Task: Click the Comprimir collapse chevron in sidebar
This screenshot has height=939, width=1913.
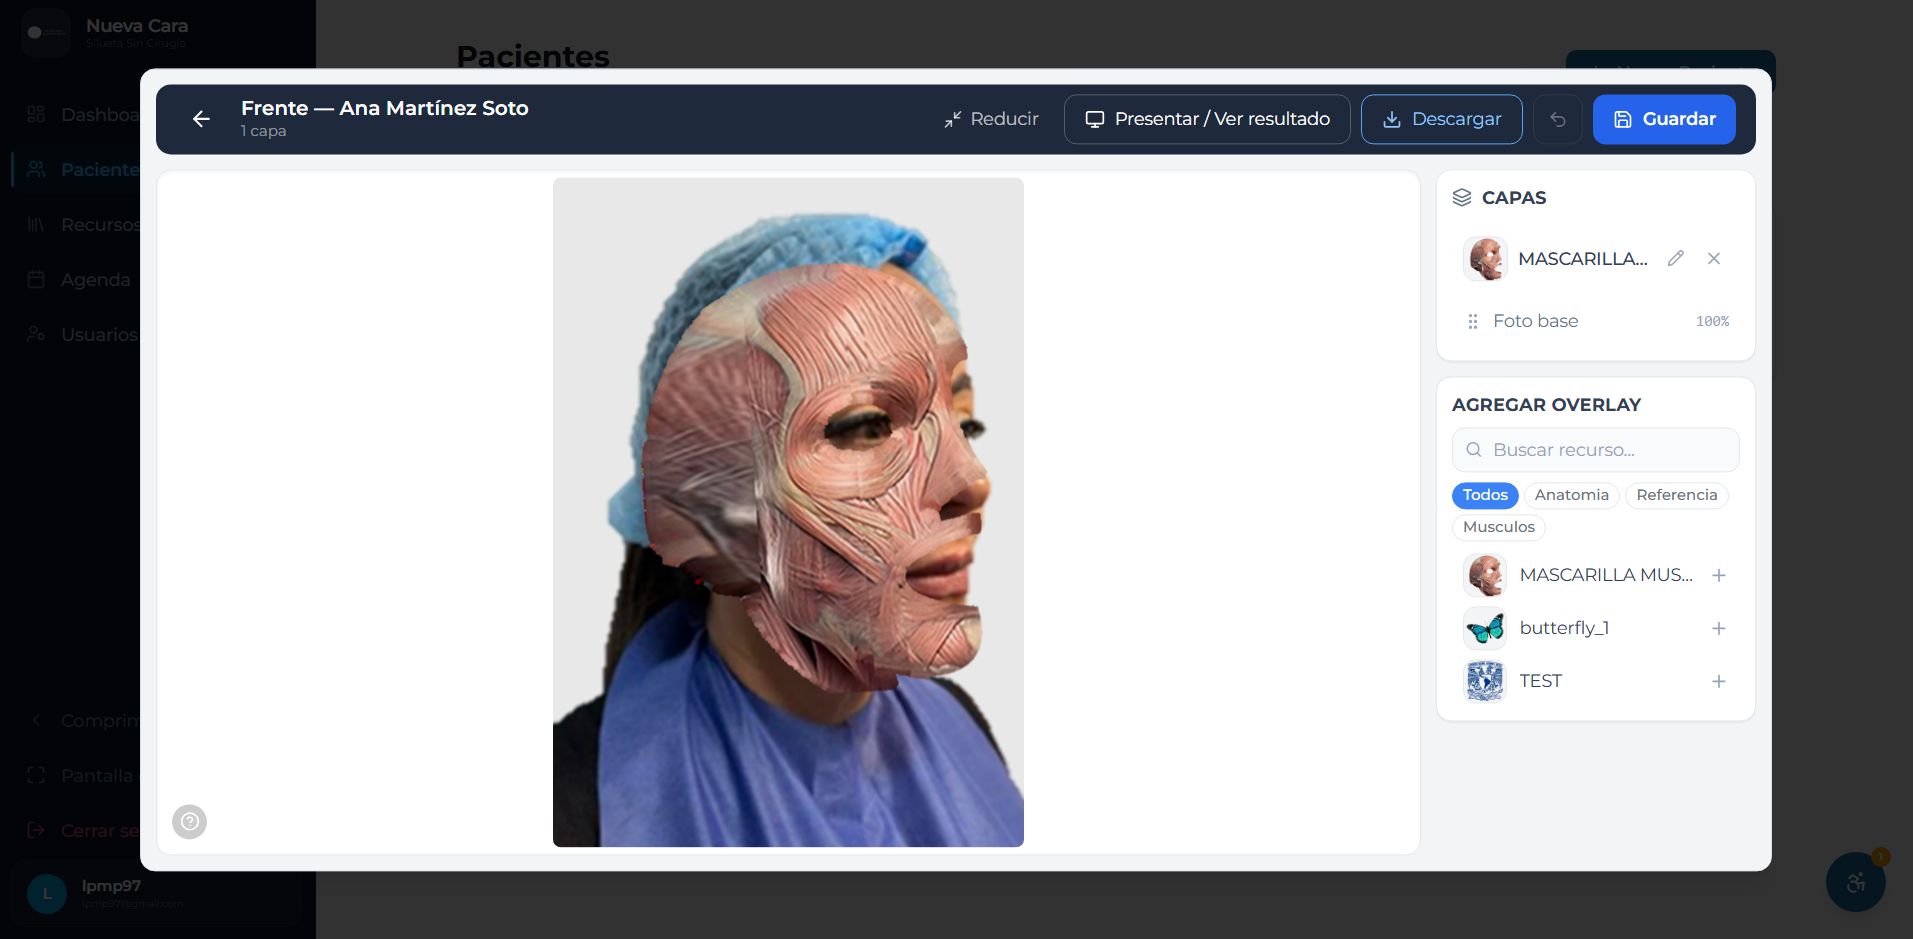Action: click(x=36, y=720)
